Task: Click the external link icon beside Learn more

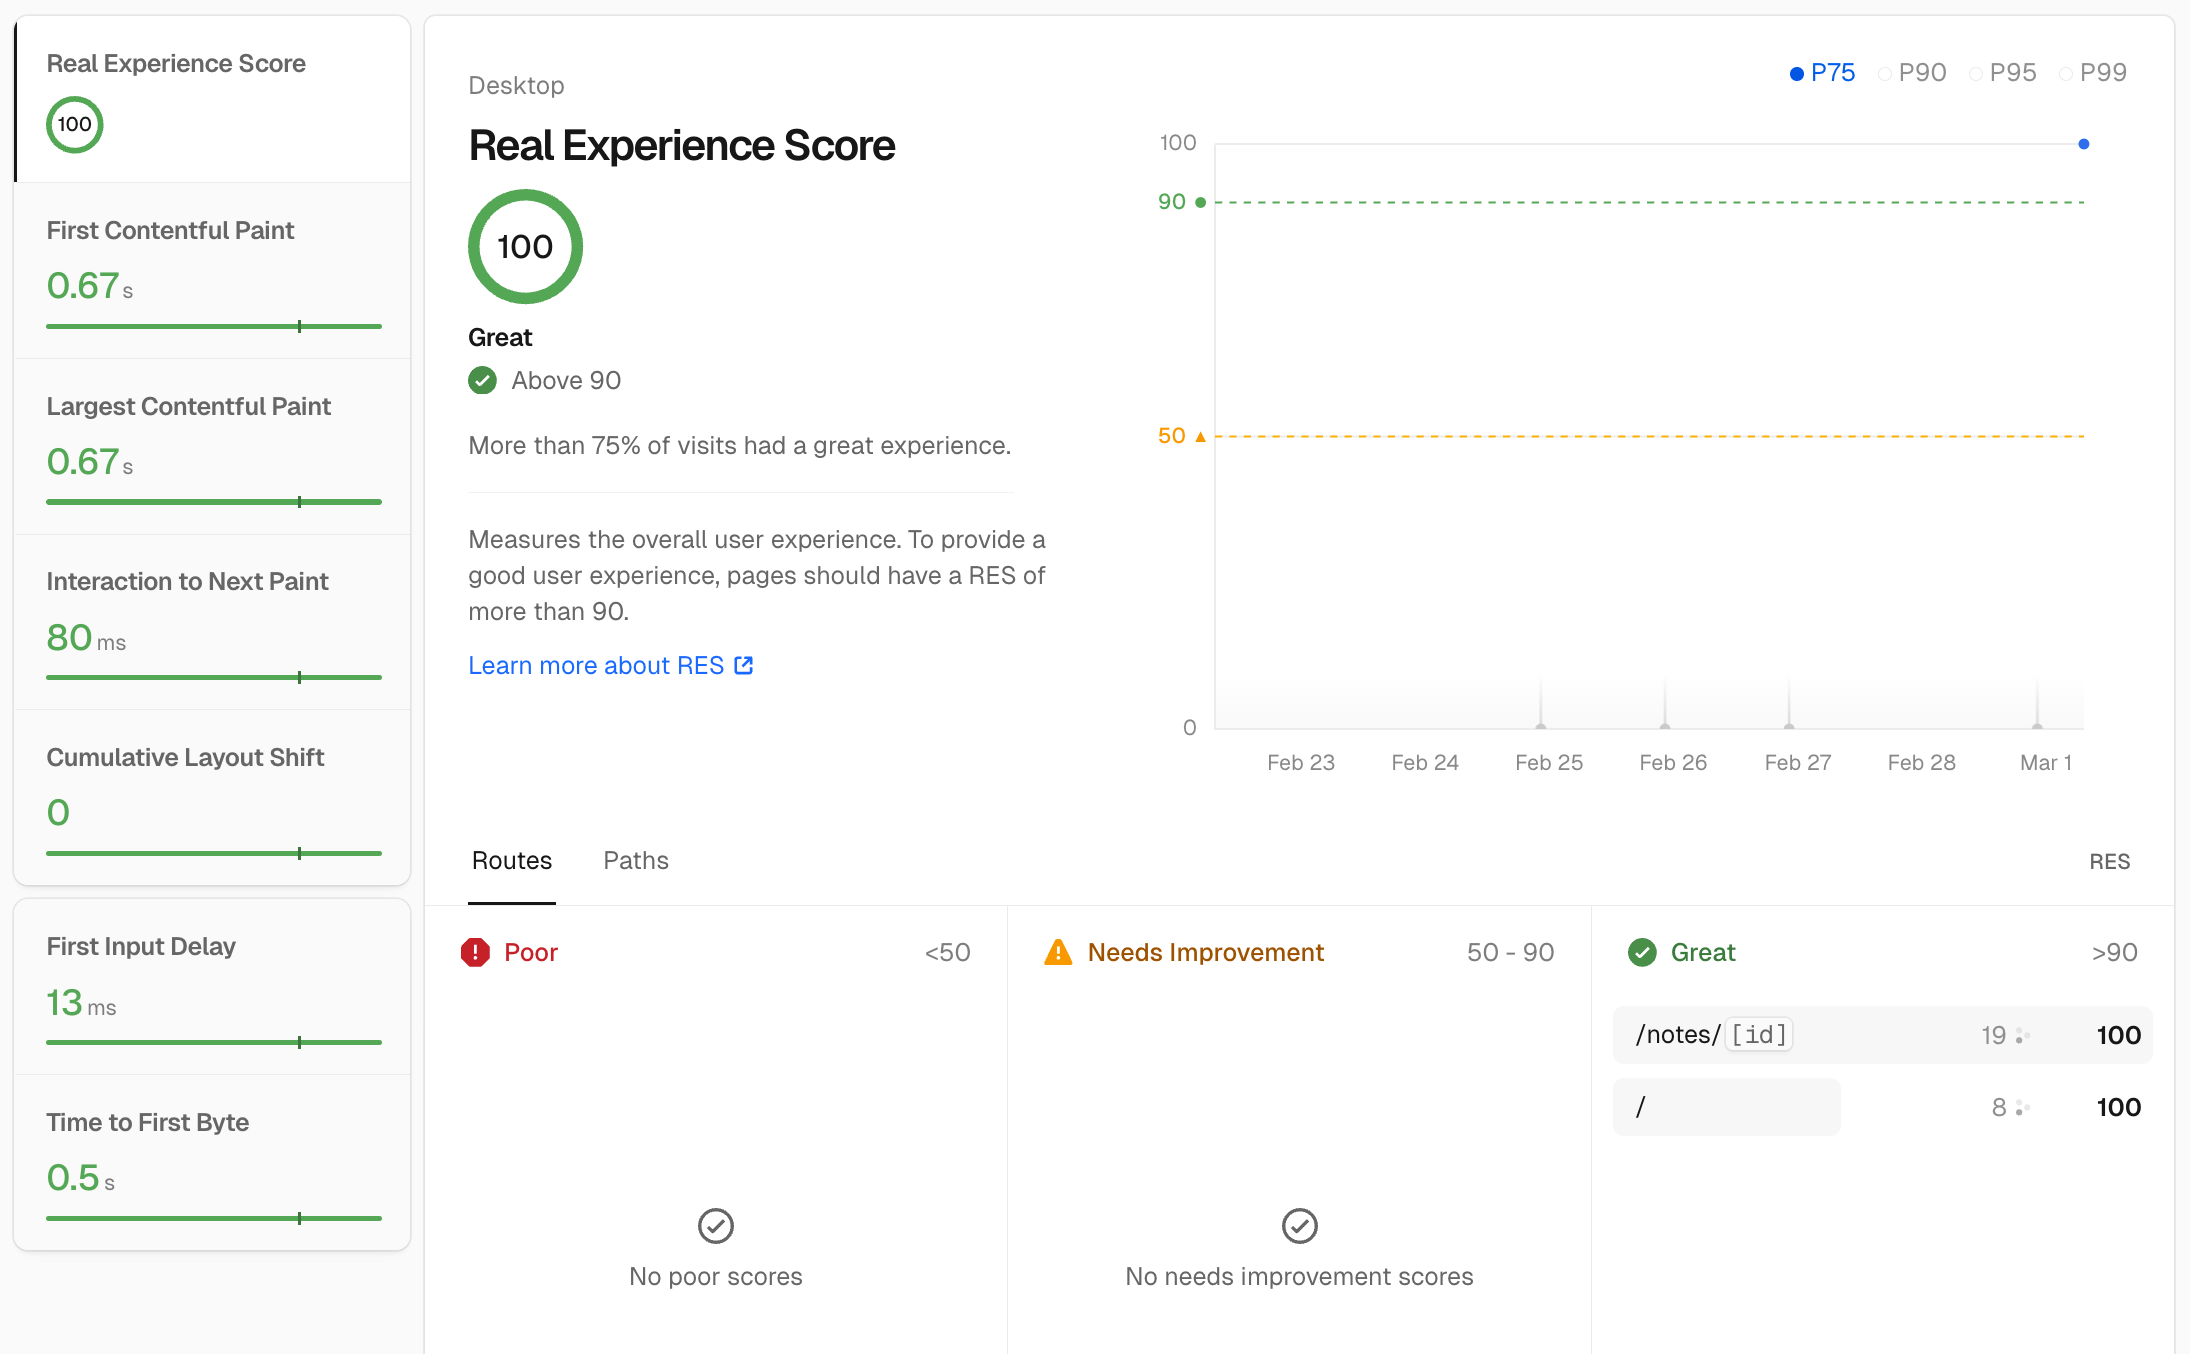Action: click(743, 665)
